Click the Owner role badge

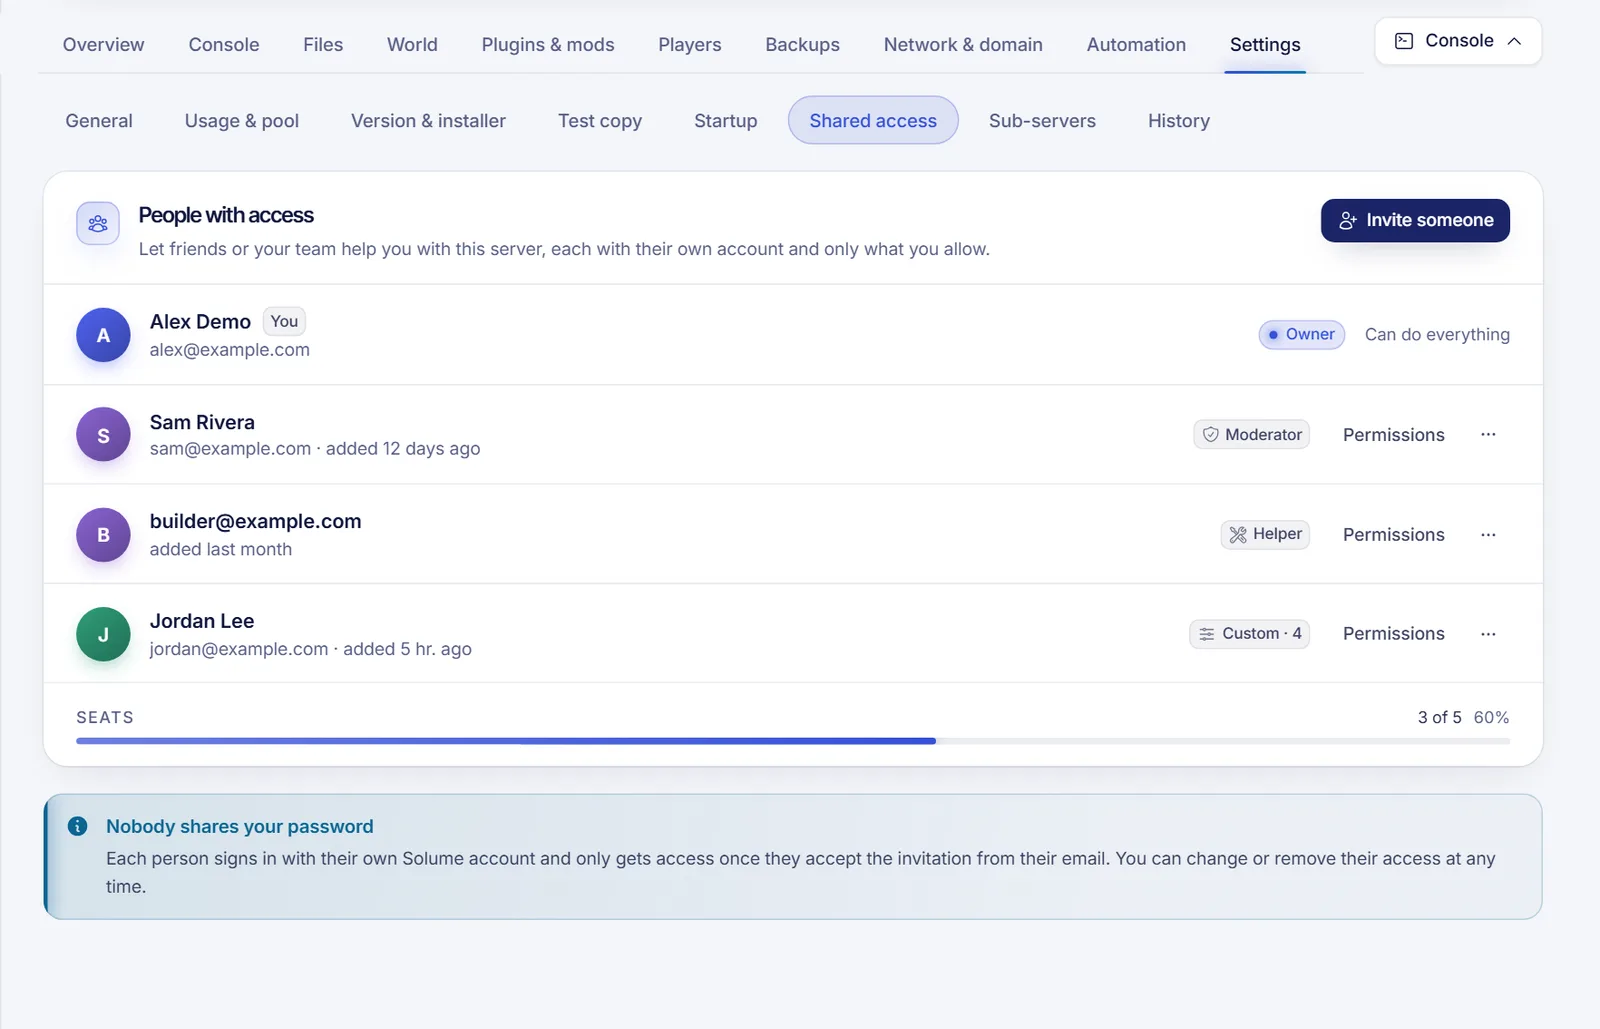coord(1301,335)
